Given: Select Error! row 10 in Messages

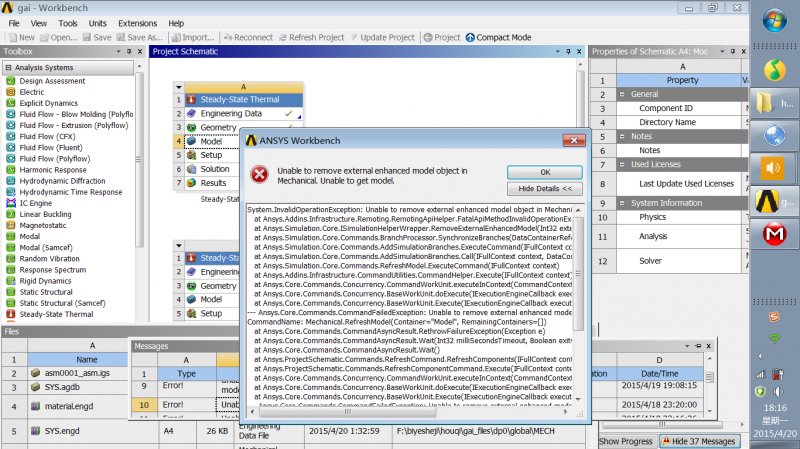Looking at the screenshot, I should pos(173,405).
